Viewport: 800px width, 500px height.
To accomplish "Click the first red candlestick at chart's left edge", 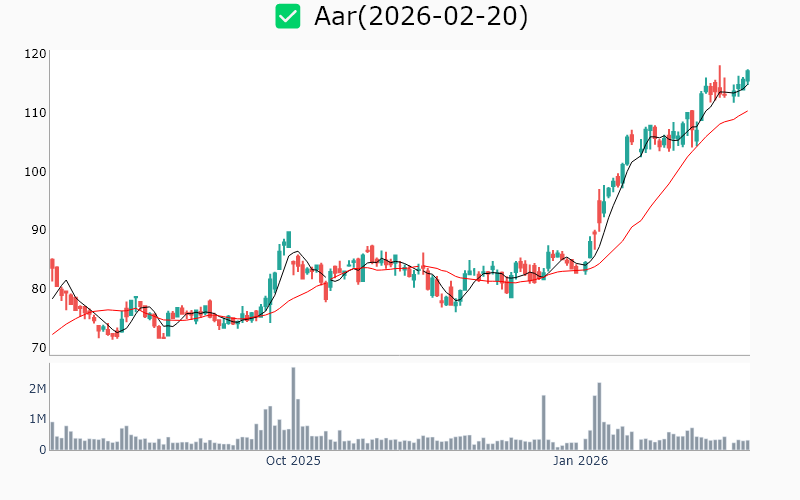I will pyautogui.click(x=52, y=268).
